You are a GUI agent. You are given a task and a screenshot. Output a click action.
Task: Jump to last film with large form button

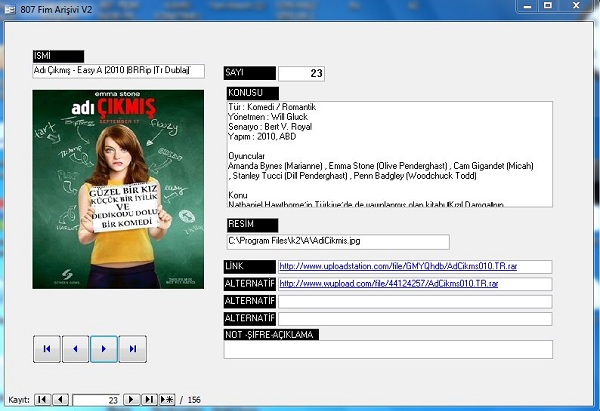pyautogui.click(x=133, y=349)
